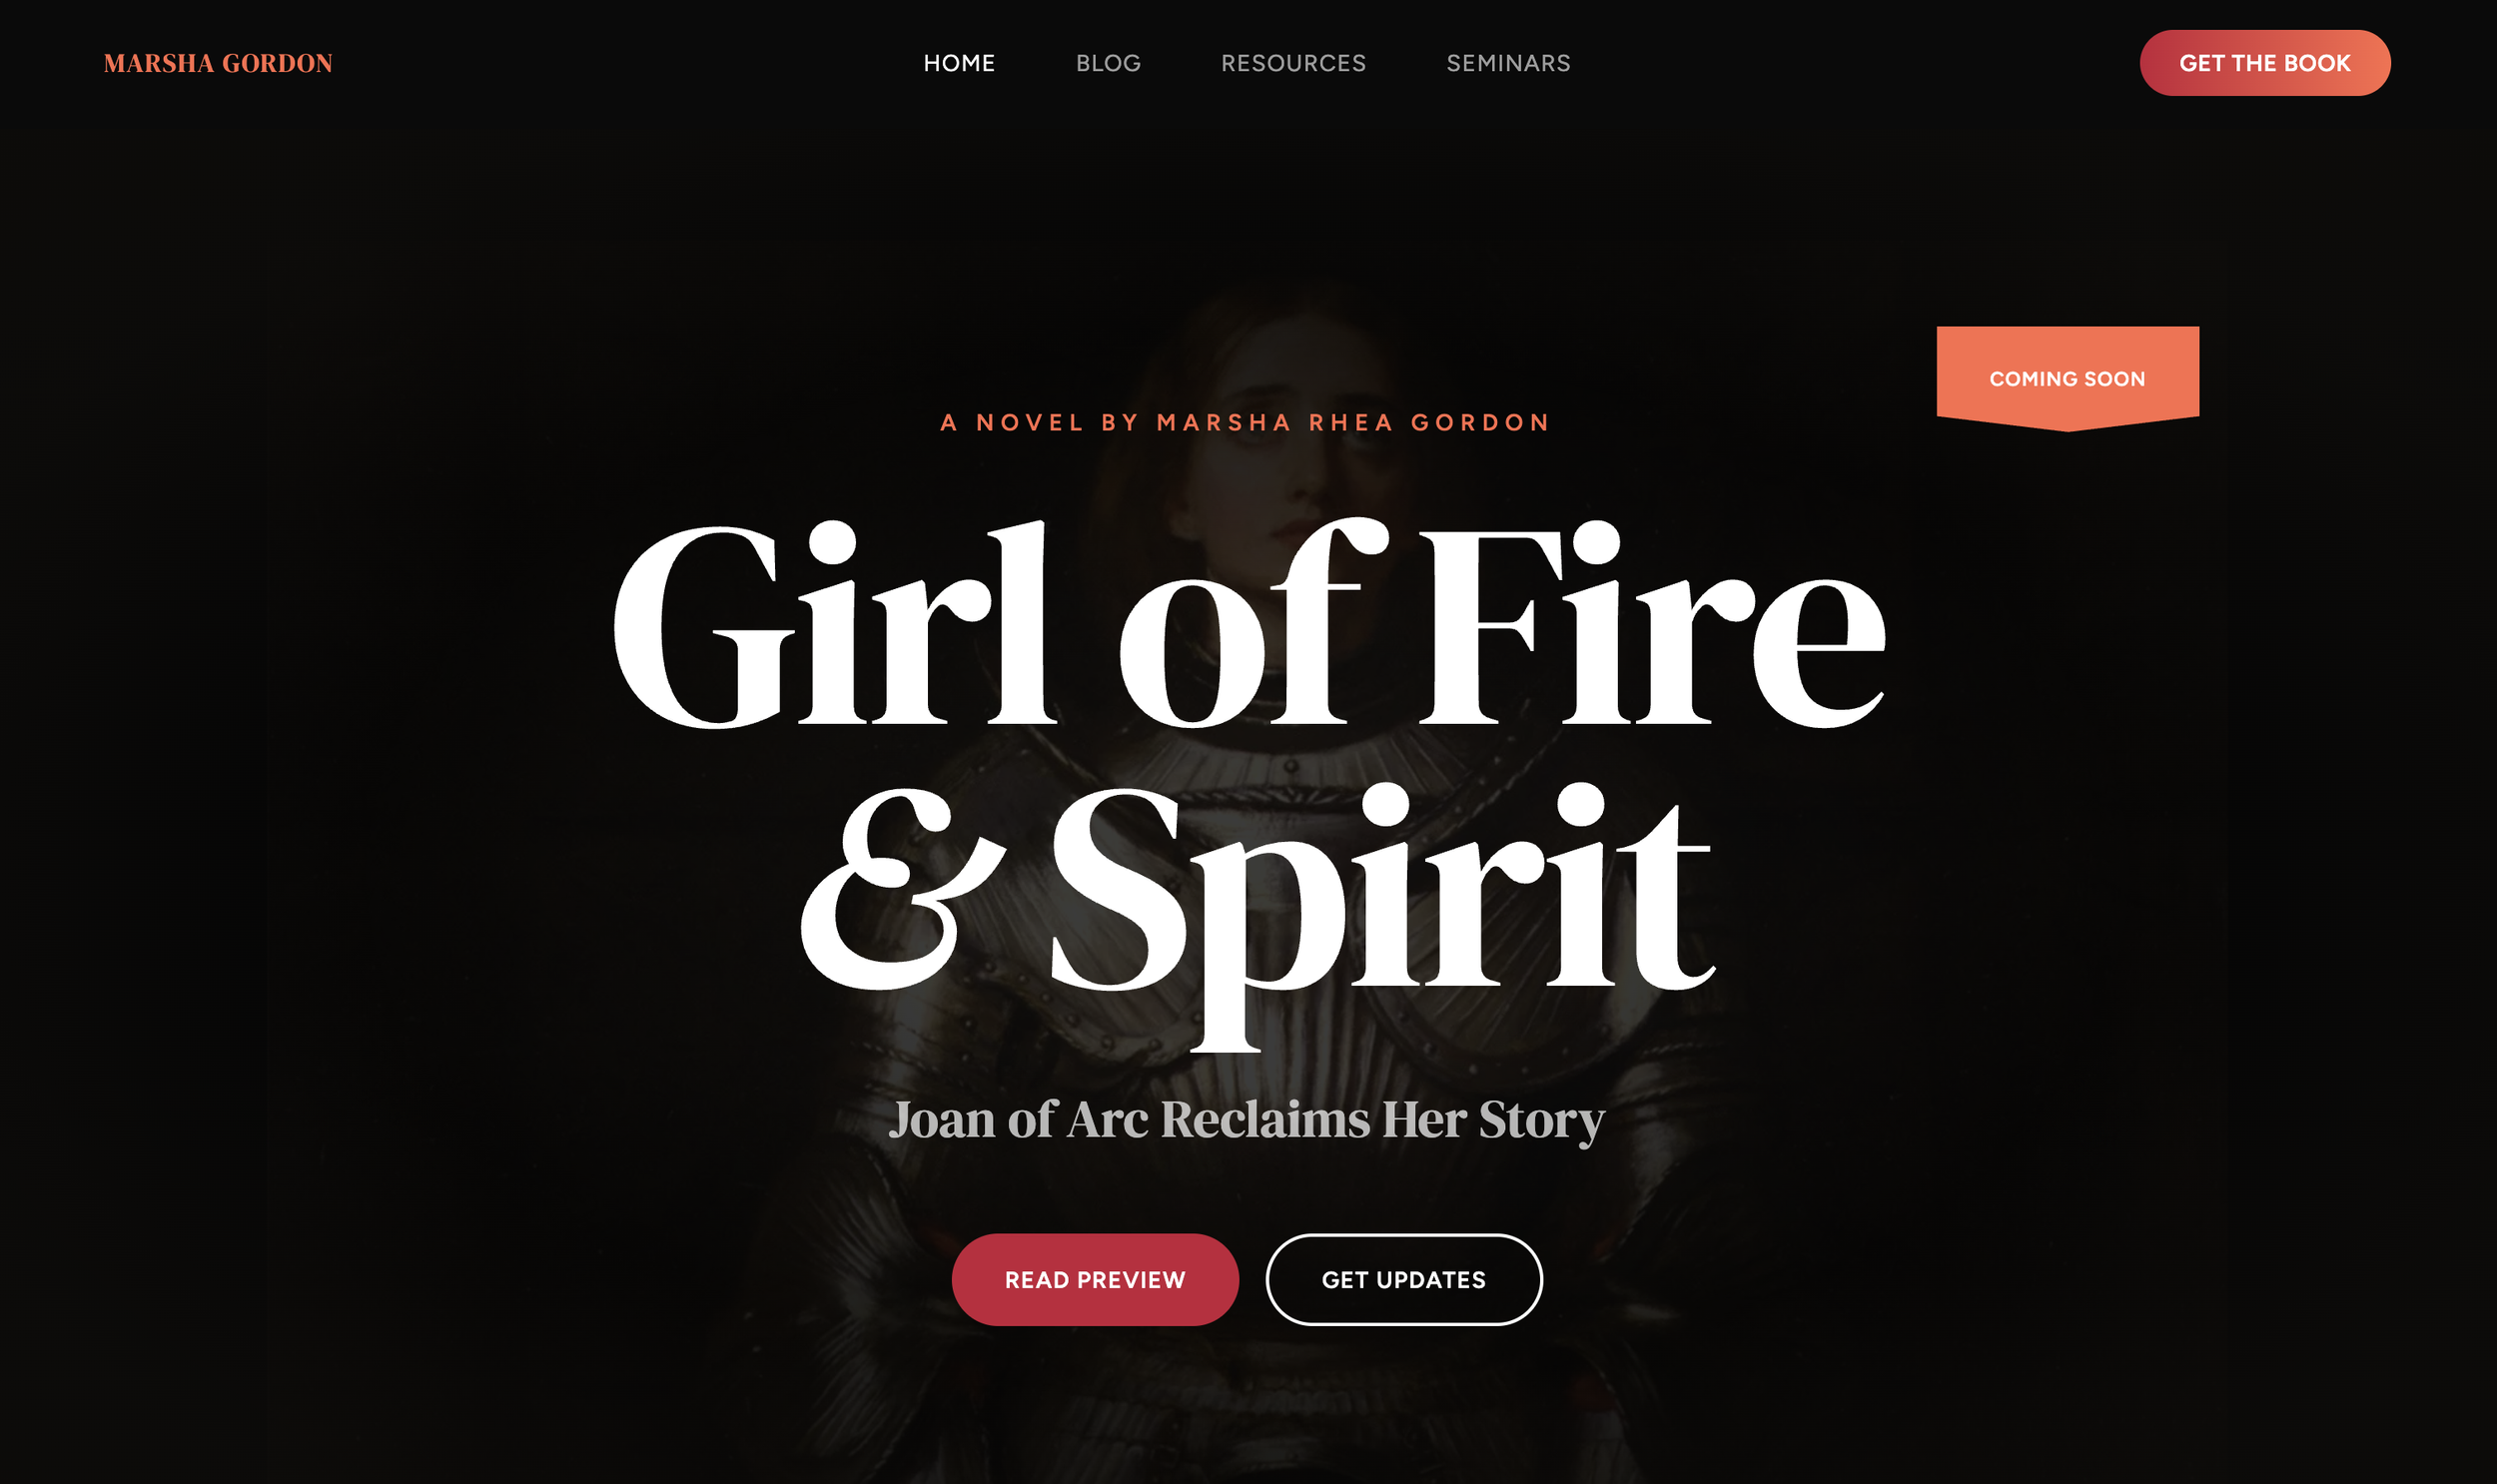This screenshot has width=2497, height=1484.
Task: Click the Get the Book button
Action: click(x=2264, y=63)
